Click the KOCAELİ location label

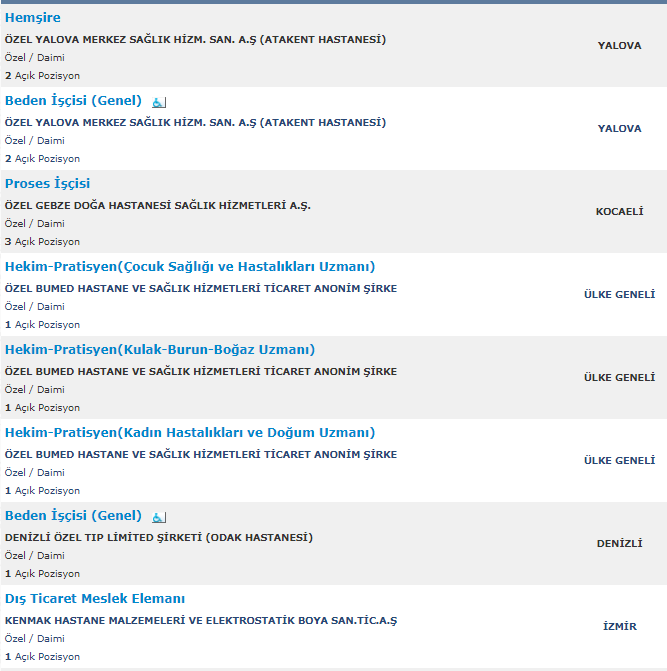click(620, 212)
